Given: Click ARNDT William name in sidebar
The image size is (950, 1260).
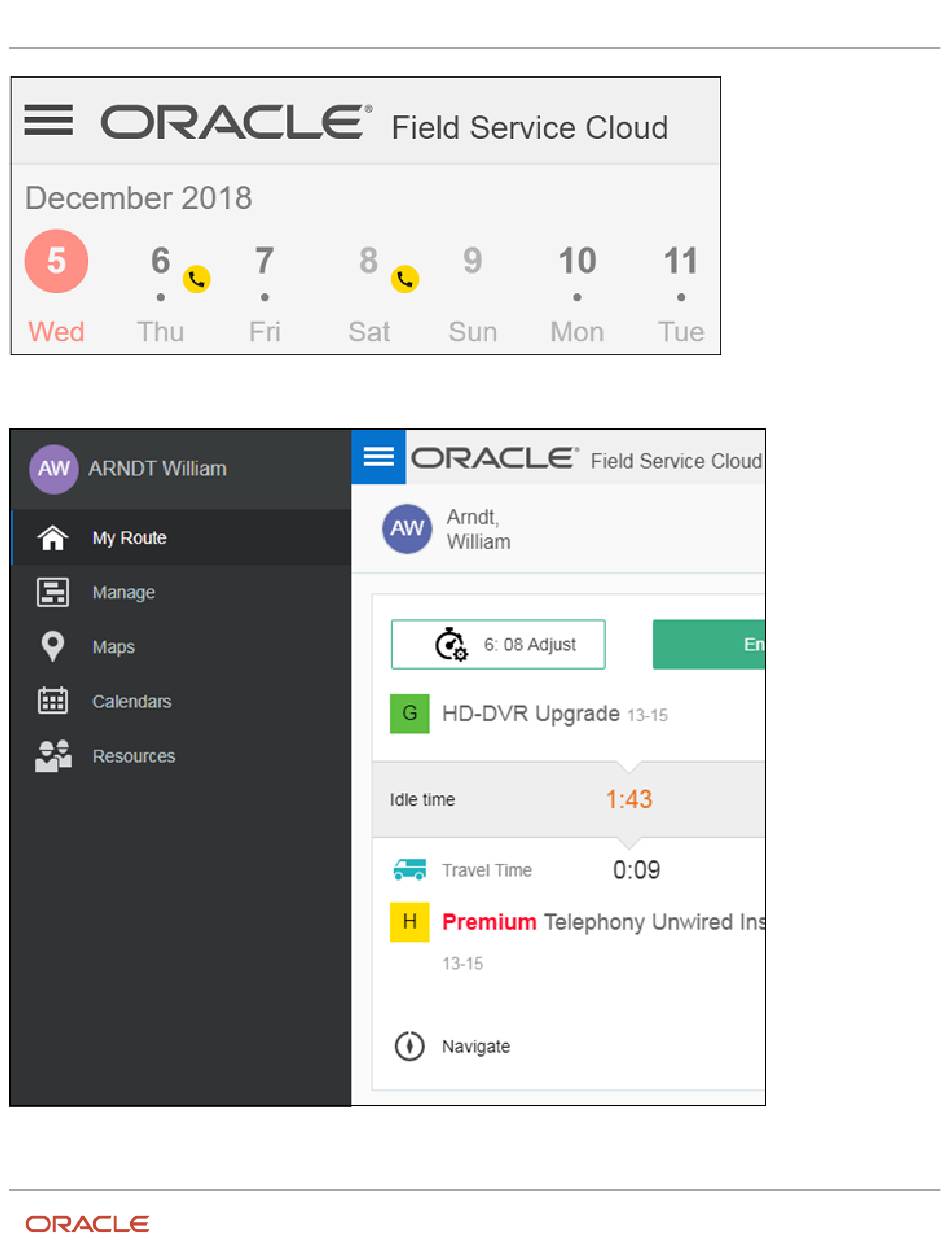Looking at the screenshot, I should [x=157, y=468].
